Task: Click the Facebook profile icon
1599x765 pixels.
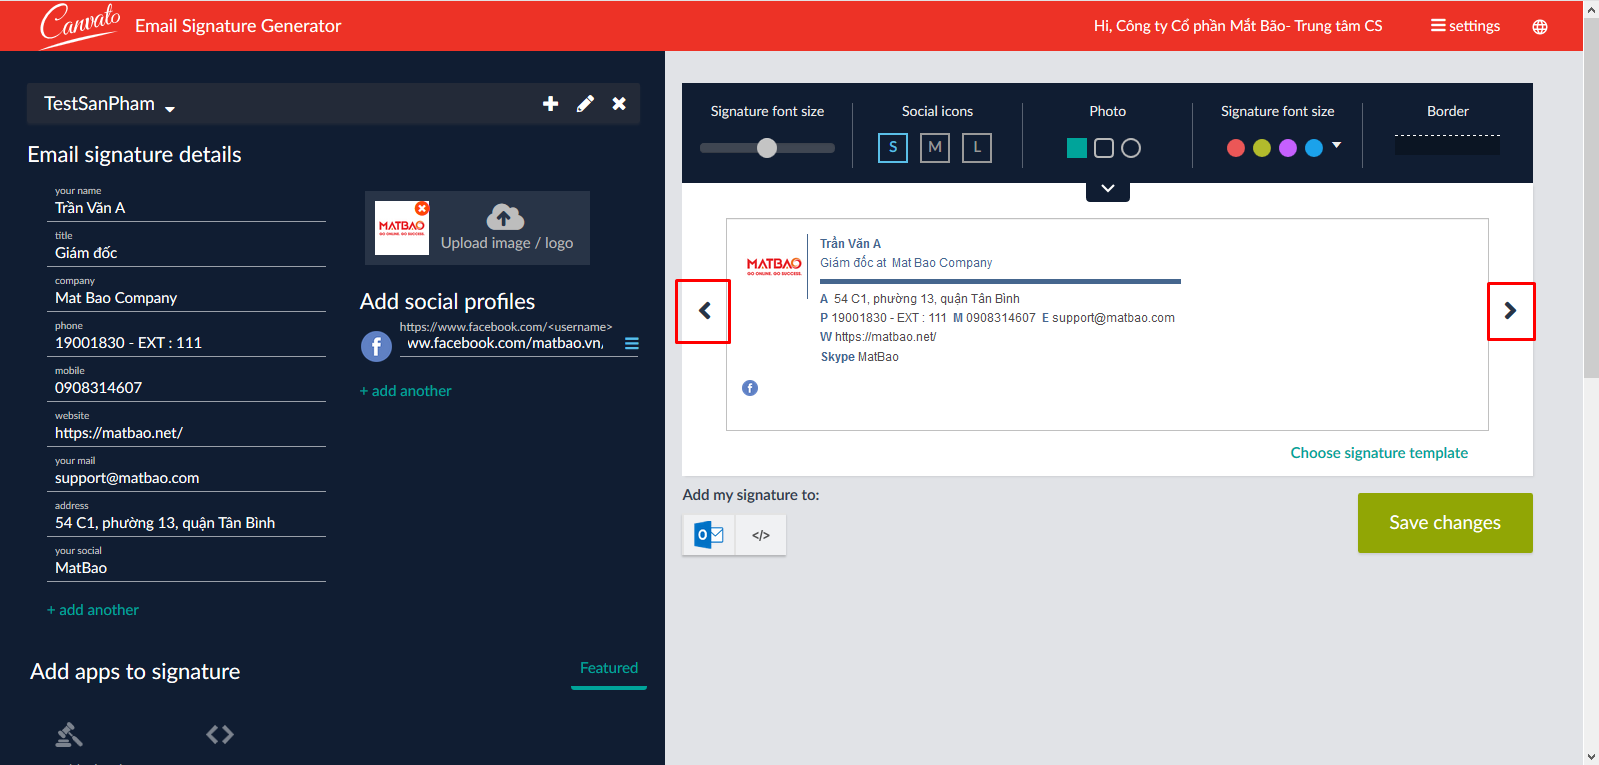Action: 376,346
